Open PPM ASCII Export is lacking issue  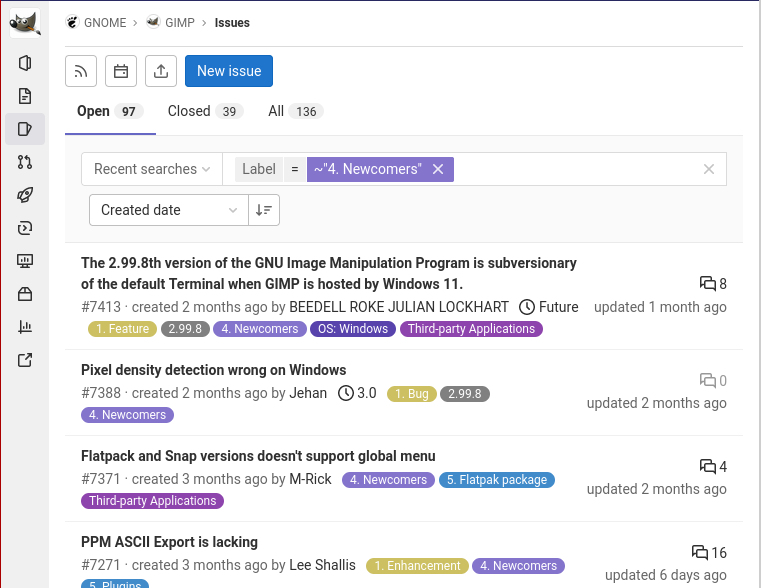[169, 542]
